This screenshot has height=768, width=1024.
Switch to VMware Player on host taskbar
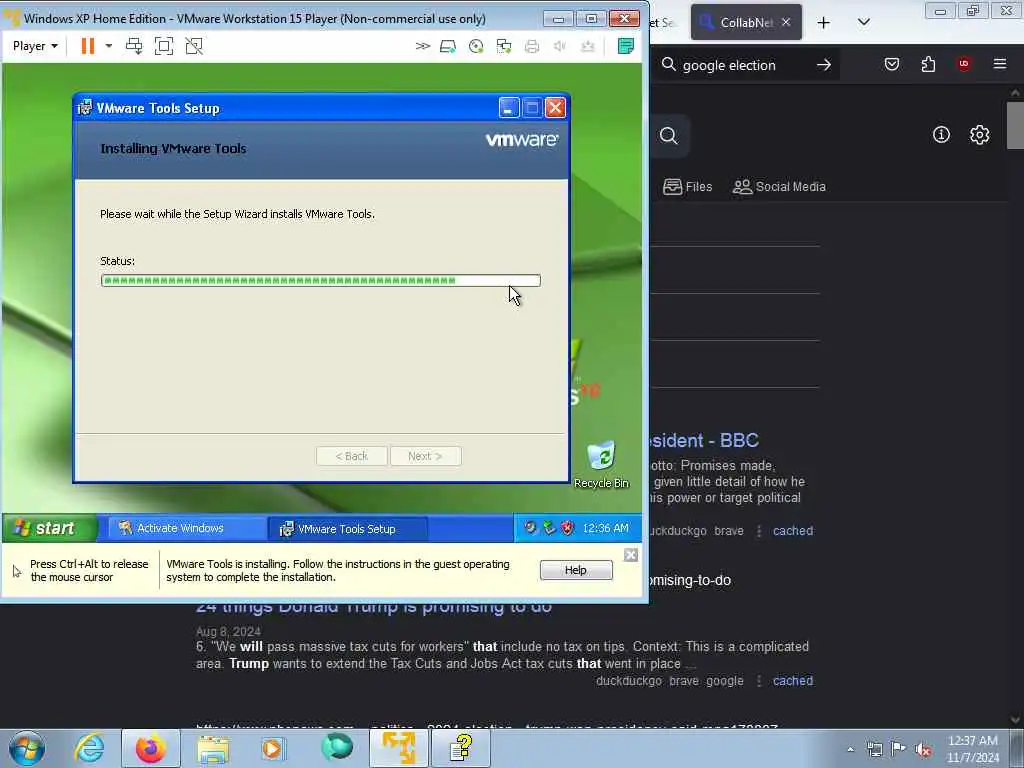pyautogui.click(x=398, y=748)
